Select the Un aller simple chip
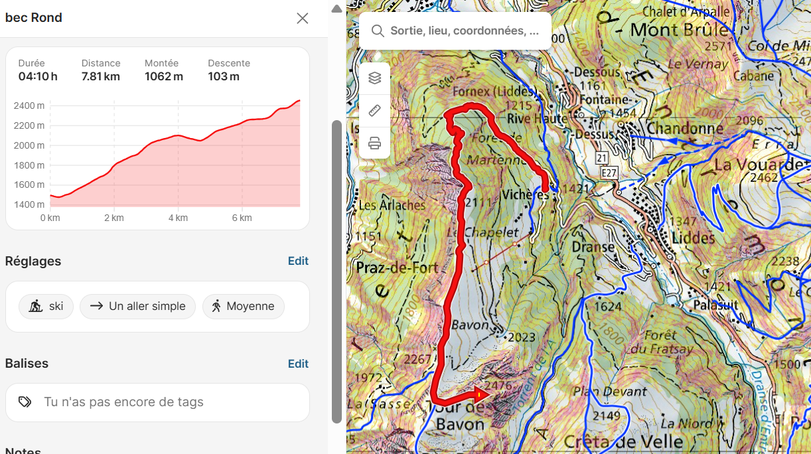 click(x=137, y=306)
